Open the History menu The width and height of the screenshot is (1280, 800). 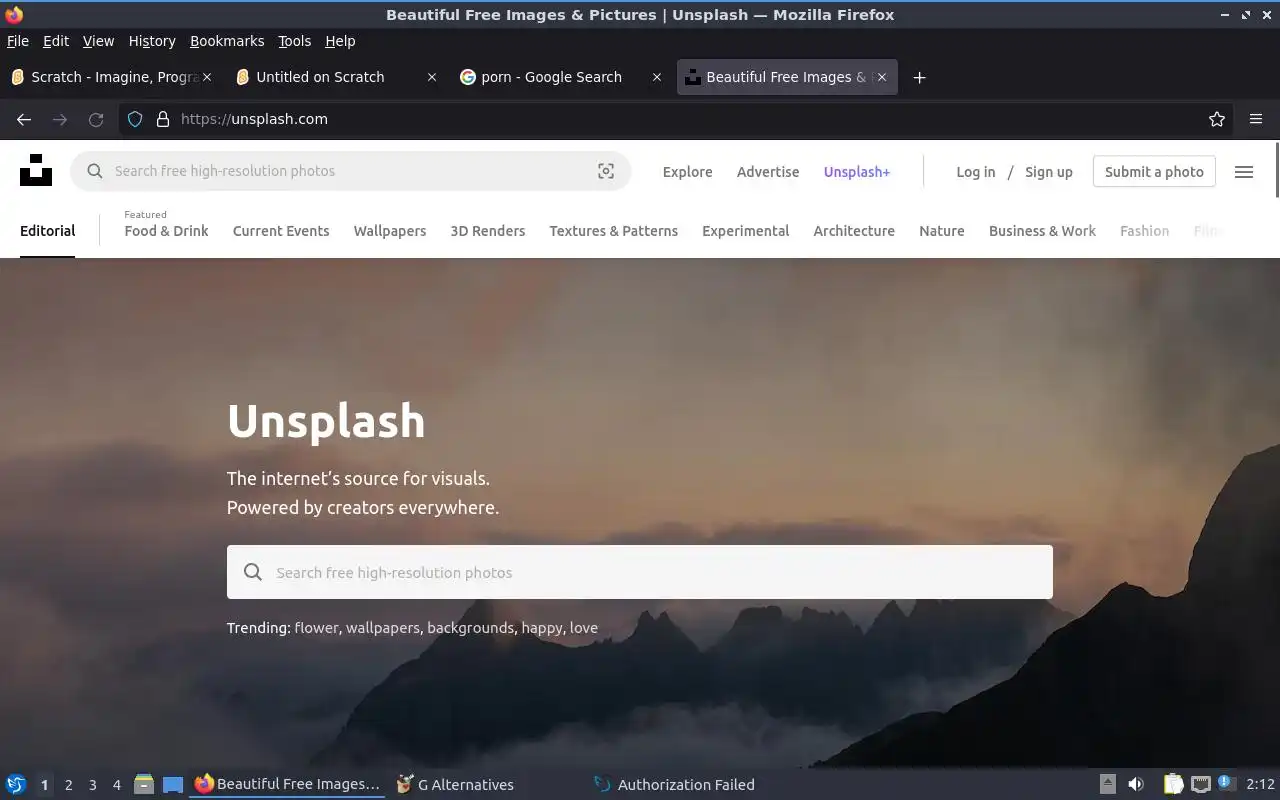[152, 41]
